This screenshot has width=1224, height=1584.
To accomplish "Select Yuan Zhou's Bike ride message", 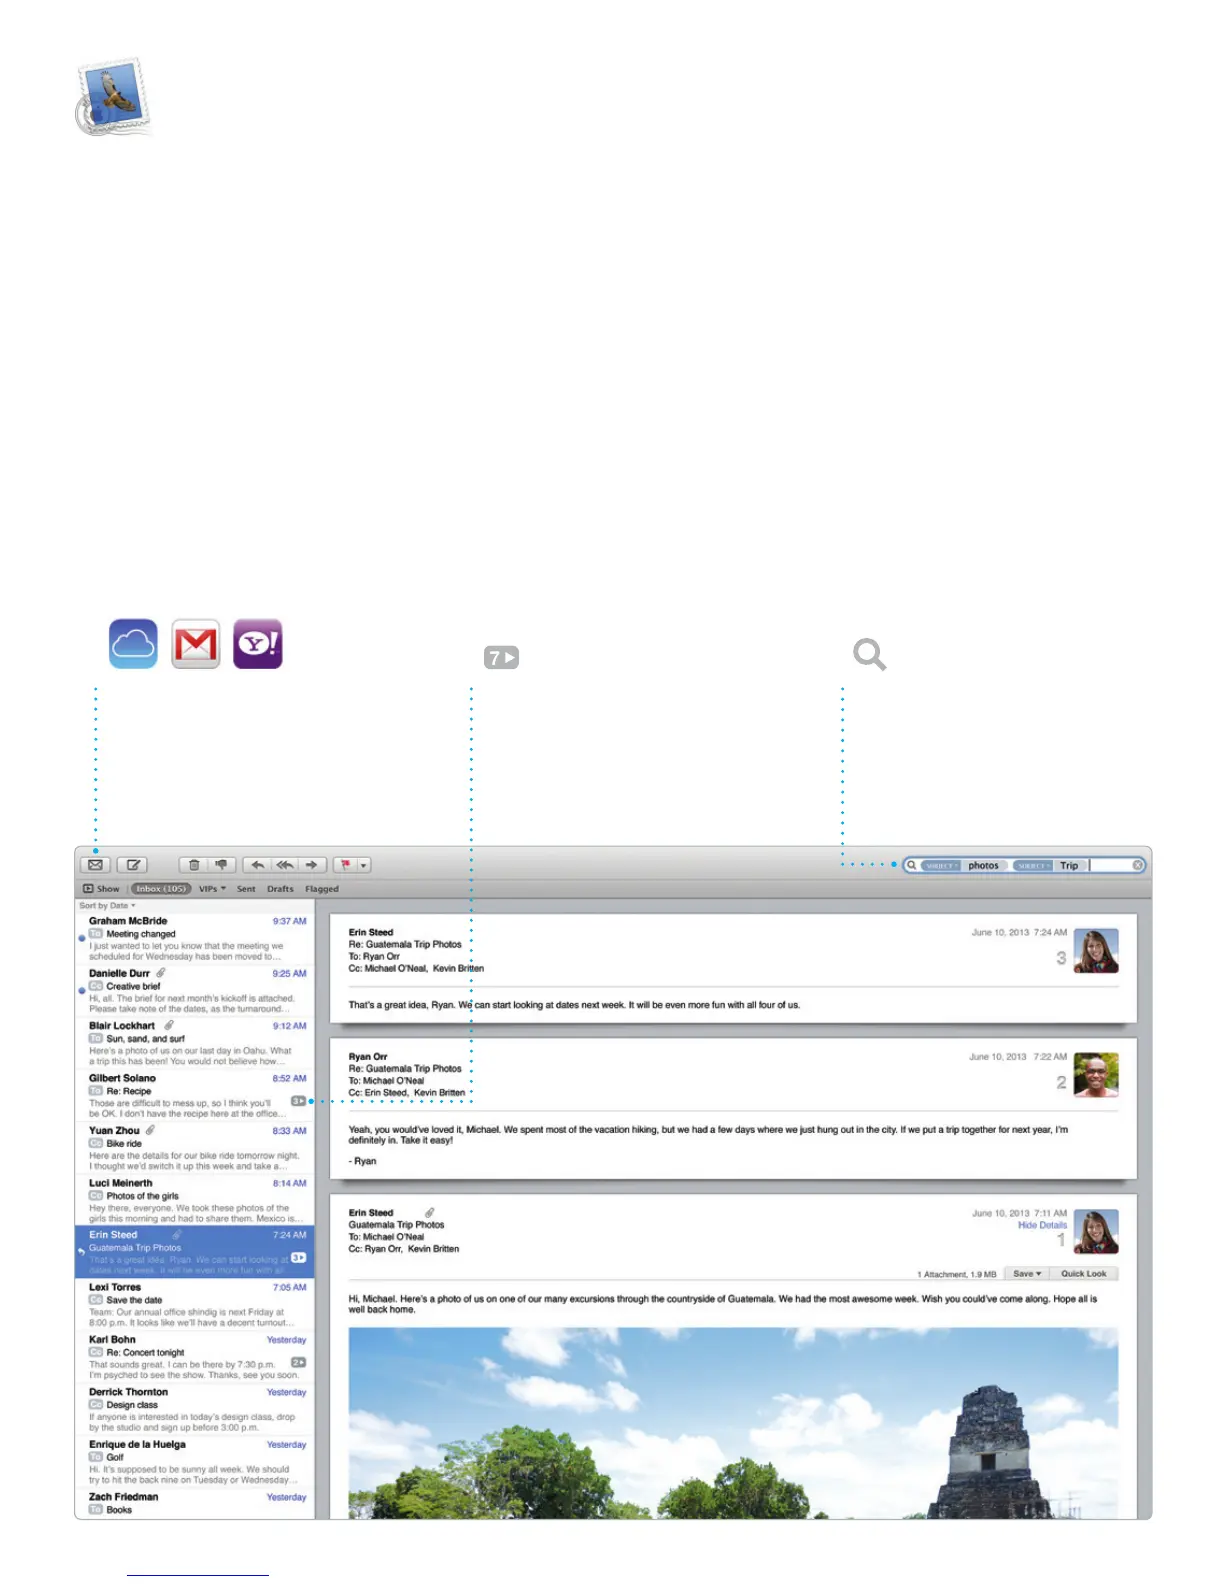I will (x=195, y=1148).
